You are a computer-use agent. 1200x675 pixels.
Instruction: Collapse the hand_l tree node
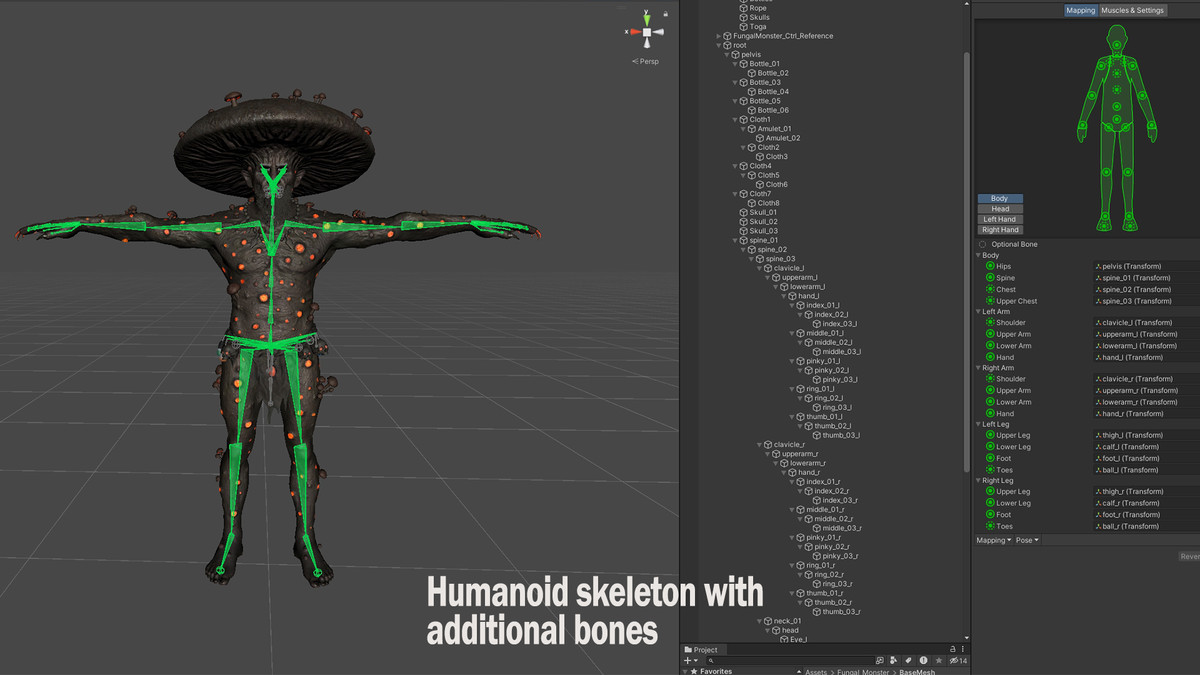click(x=783, y=296)
